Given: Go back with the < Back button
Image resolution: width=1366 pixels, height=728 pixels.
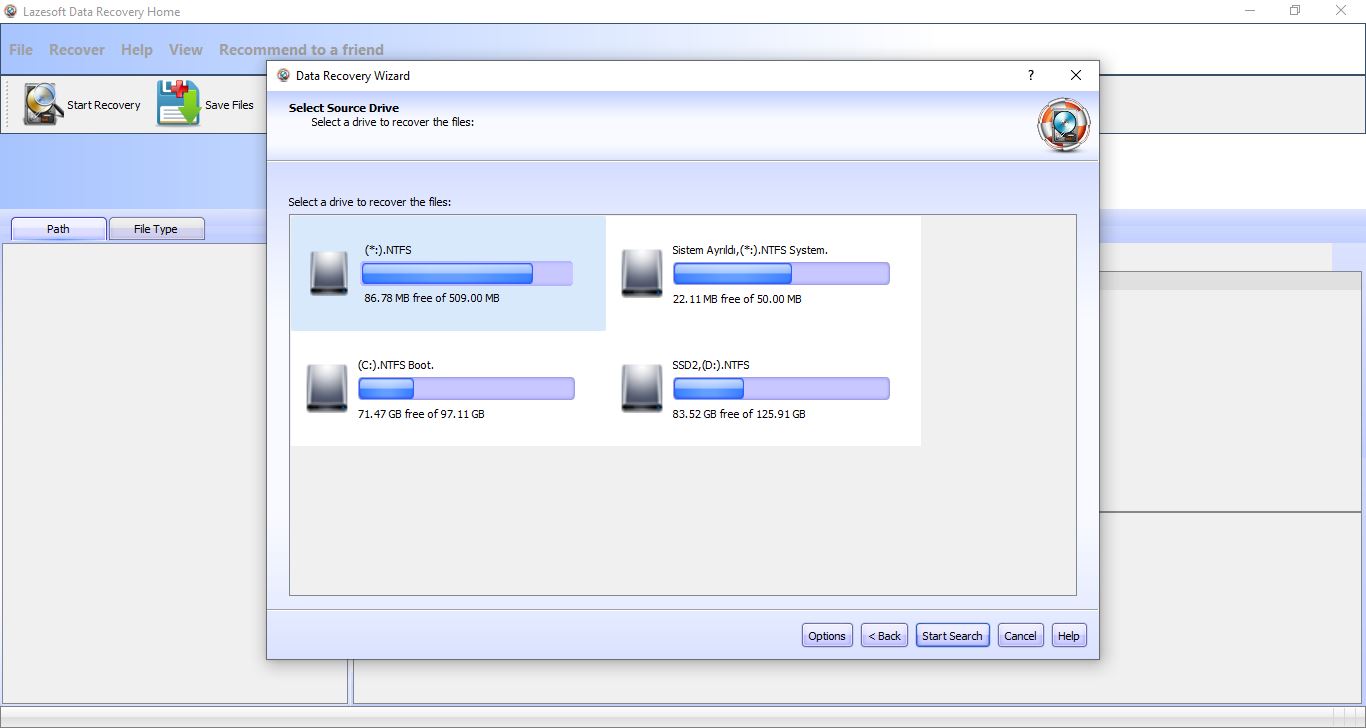Looking at the screenshot, I should click(x=884, y=636).
